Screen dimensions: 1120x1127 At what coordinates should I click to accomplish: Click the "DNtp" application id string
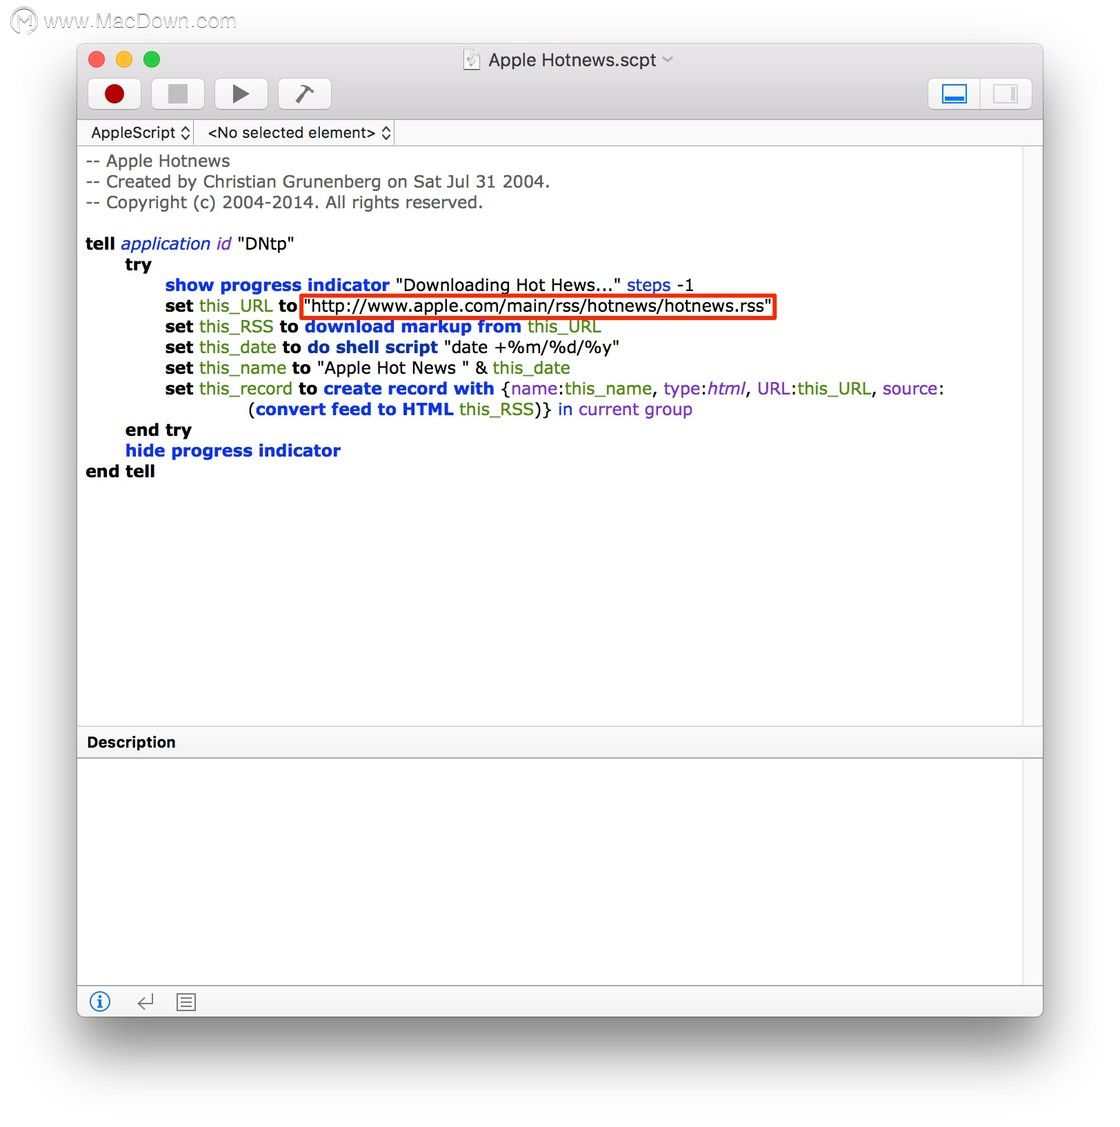[x=265, y=244]
